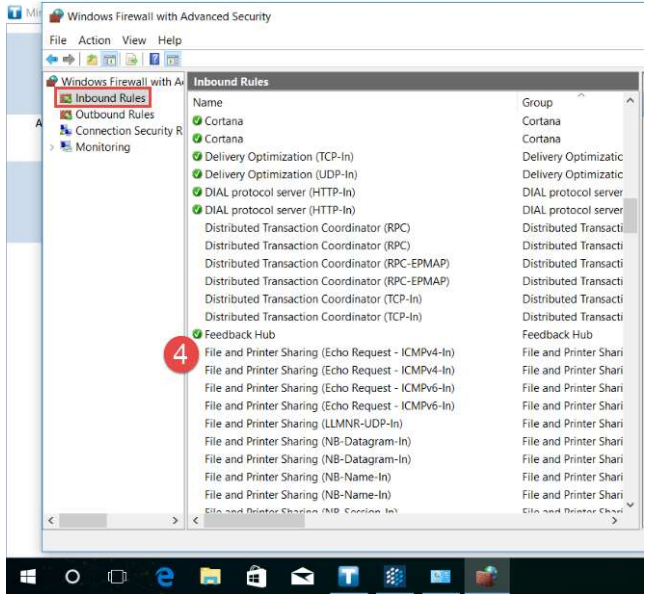Image resolution: width=647 pixels, height=594 pixels.
Task: Click the Monitoring node icon
Action: (66, 146)
